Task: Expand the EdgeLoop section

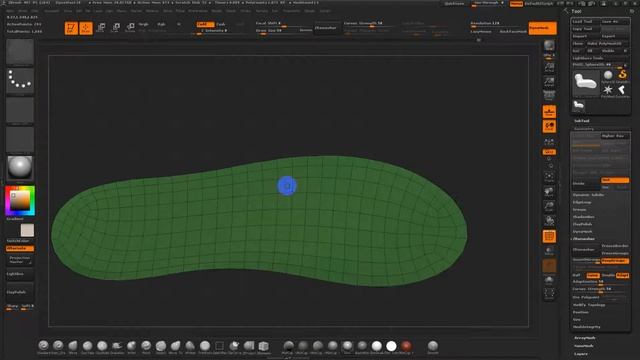Action: (582, 202)
